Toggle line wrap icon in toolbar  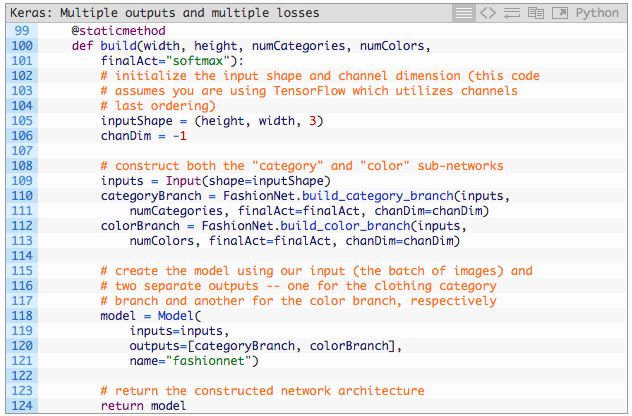click(x=512, y=13)
